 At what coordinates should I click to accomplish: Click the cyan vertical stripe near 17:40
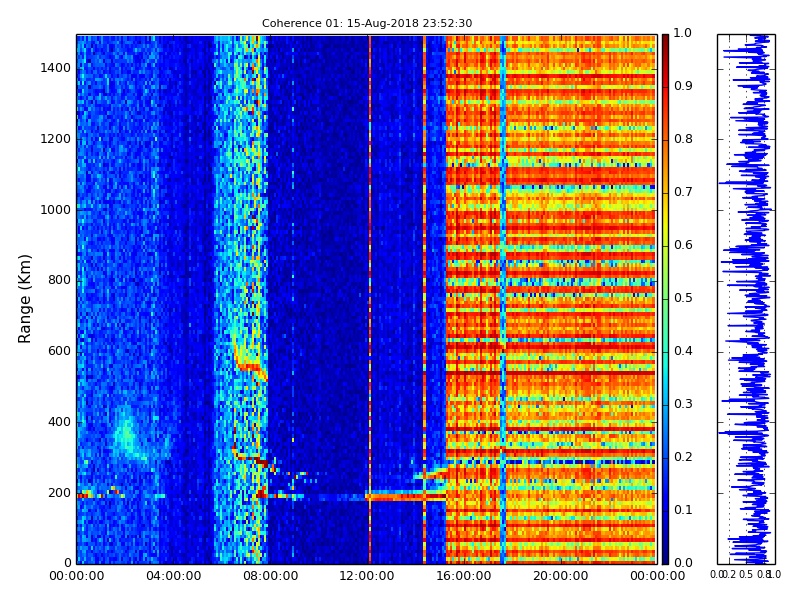coord(503,299)
